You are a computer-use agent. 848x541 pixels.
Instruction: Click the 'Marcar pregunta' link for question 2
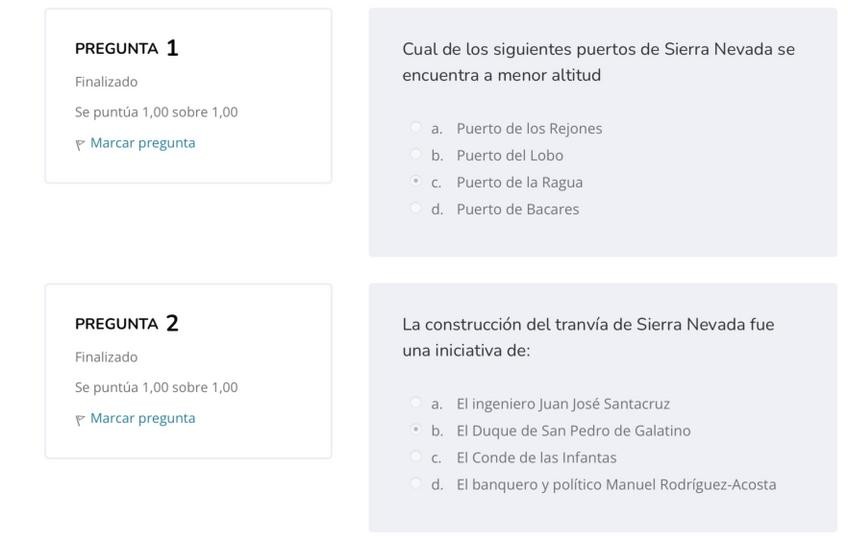click(x=143, y=418)
